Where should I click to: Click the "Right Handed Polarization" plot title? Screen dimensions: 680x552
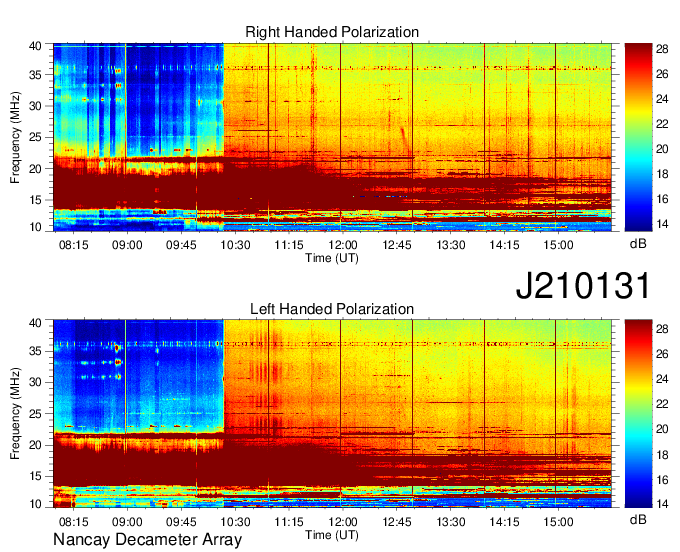click(x=332, y=32)
